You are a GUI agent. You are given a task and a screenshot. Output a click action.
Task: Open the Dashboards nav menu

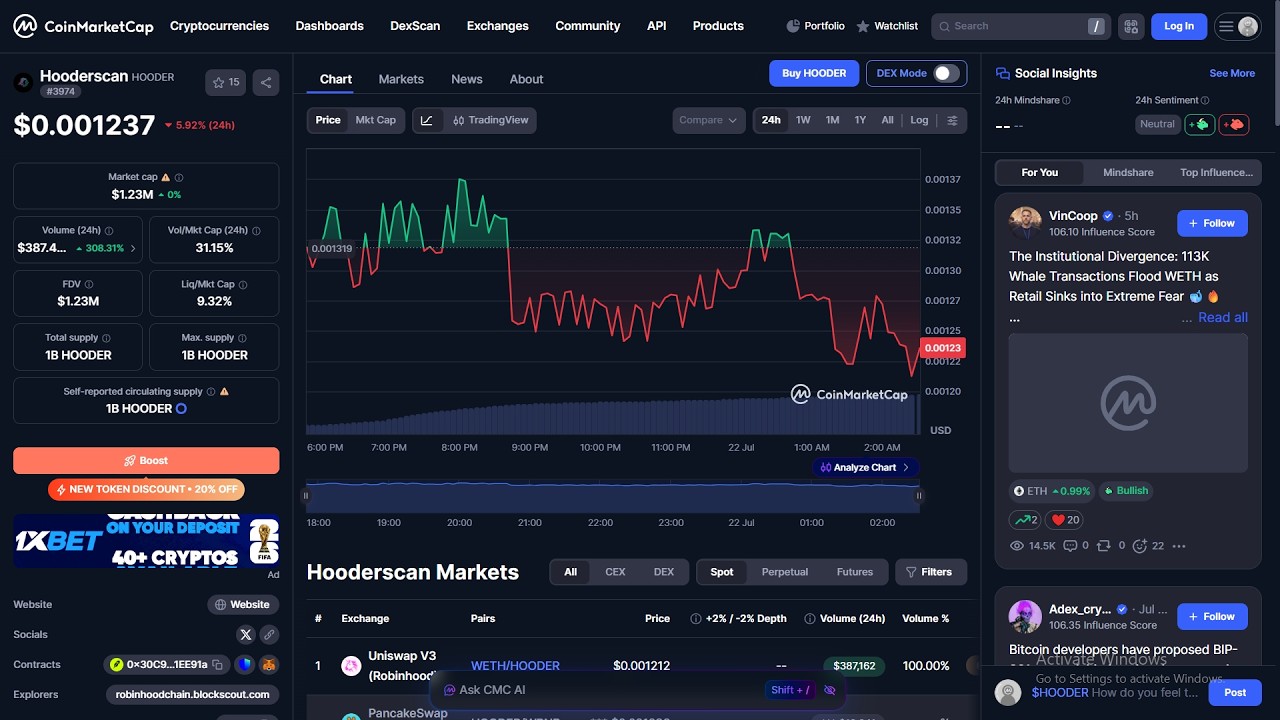click(x=329, y=26)
